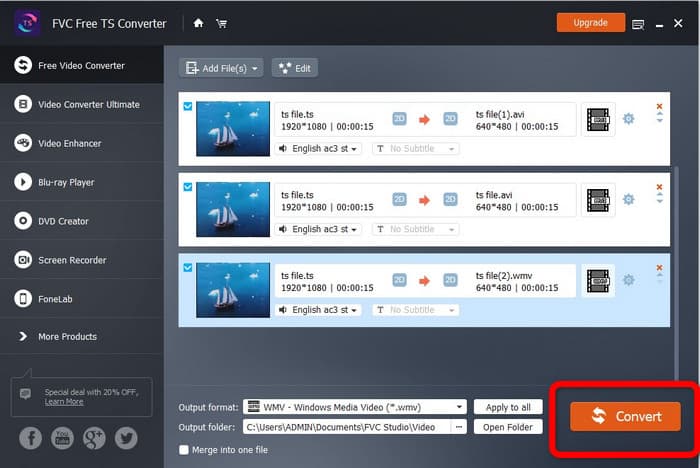Open subtitle dropdown for ts file(1).avi
This screenshot has height=468, width=700.
(x=416, y=148)
